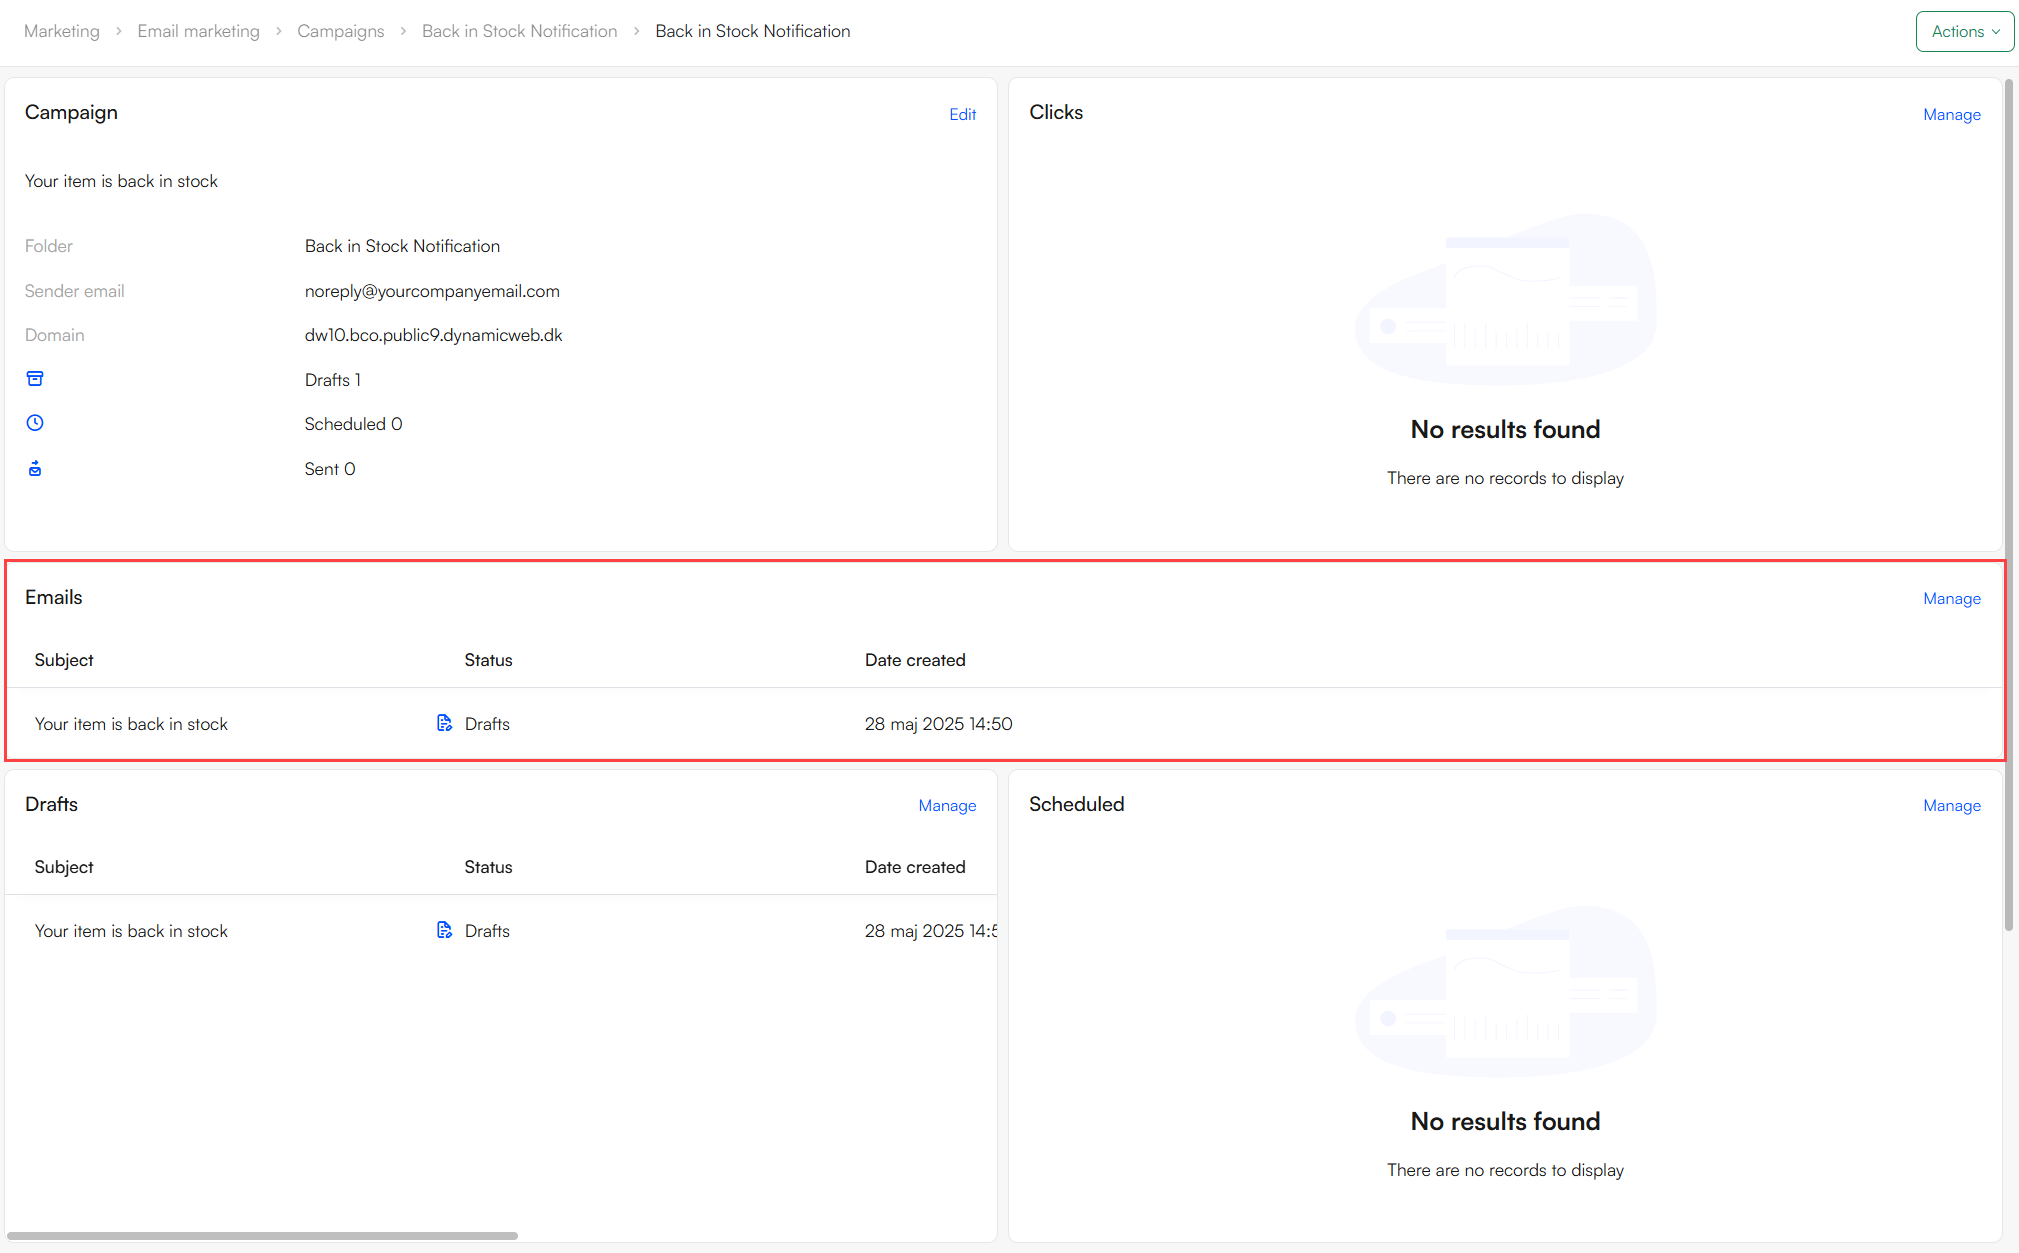This screenshot has width=2019, height=1253.
Task: Open Manage for the Scheduled panel
Action: pyautogui.click(x=1951, y=805)
